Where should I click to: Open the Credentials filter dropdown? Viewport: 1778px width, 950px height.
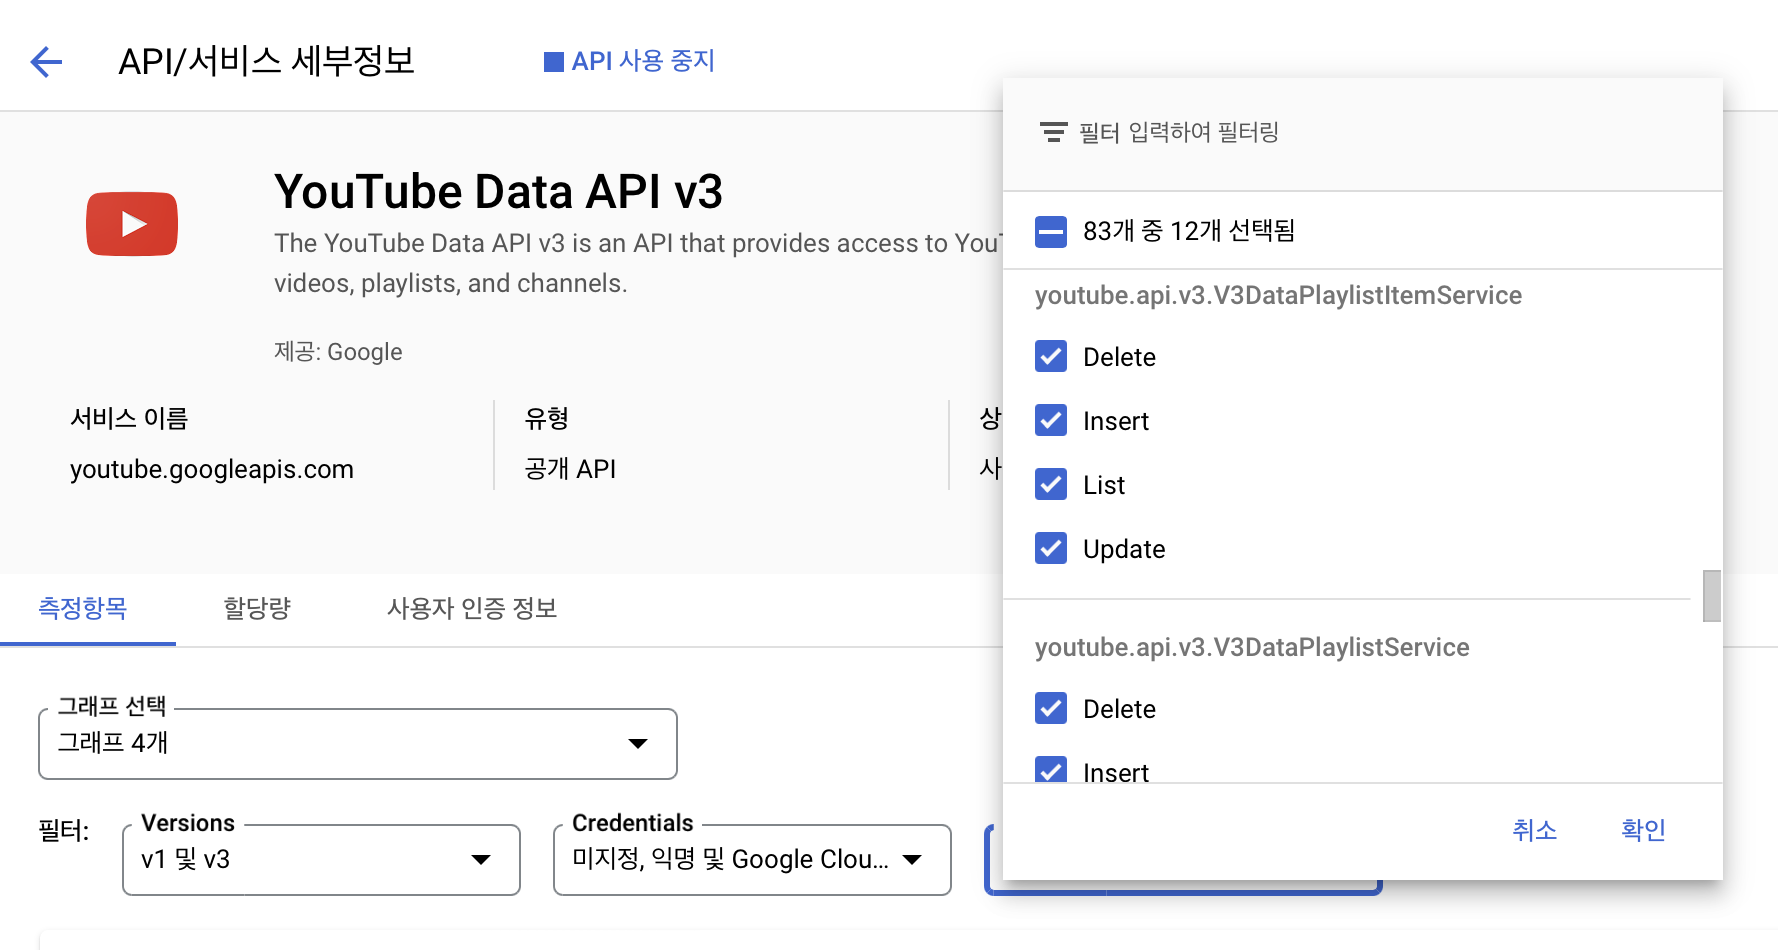752,860
